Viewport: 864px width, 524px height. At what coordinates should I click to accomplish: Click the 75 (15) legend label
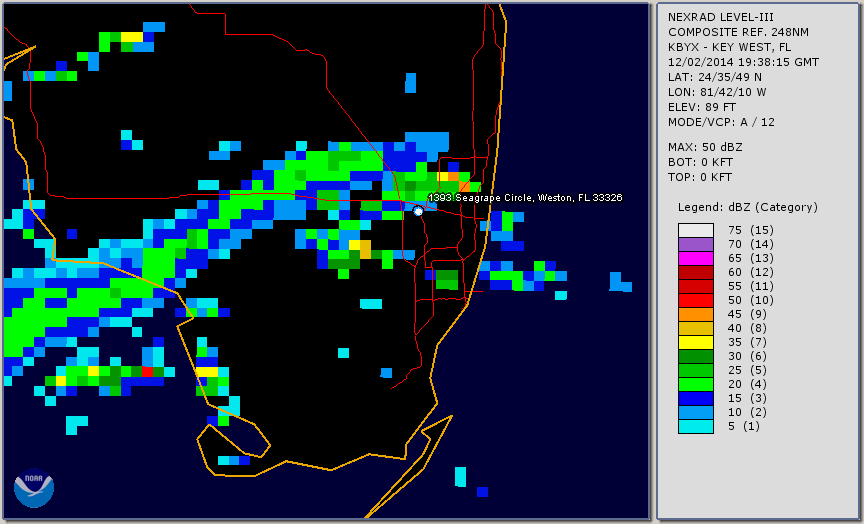(x=750, y=230)
